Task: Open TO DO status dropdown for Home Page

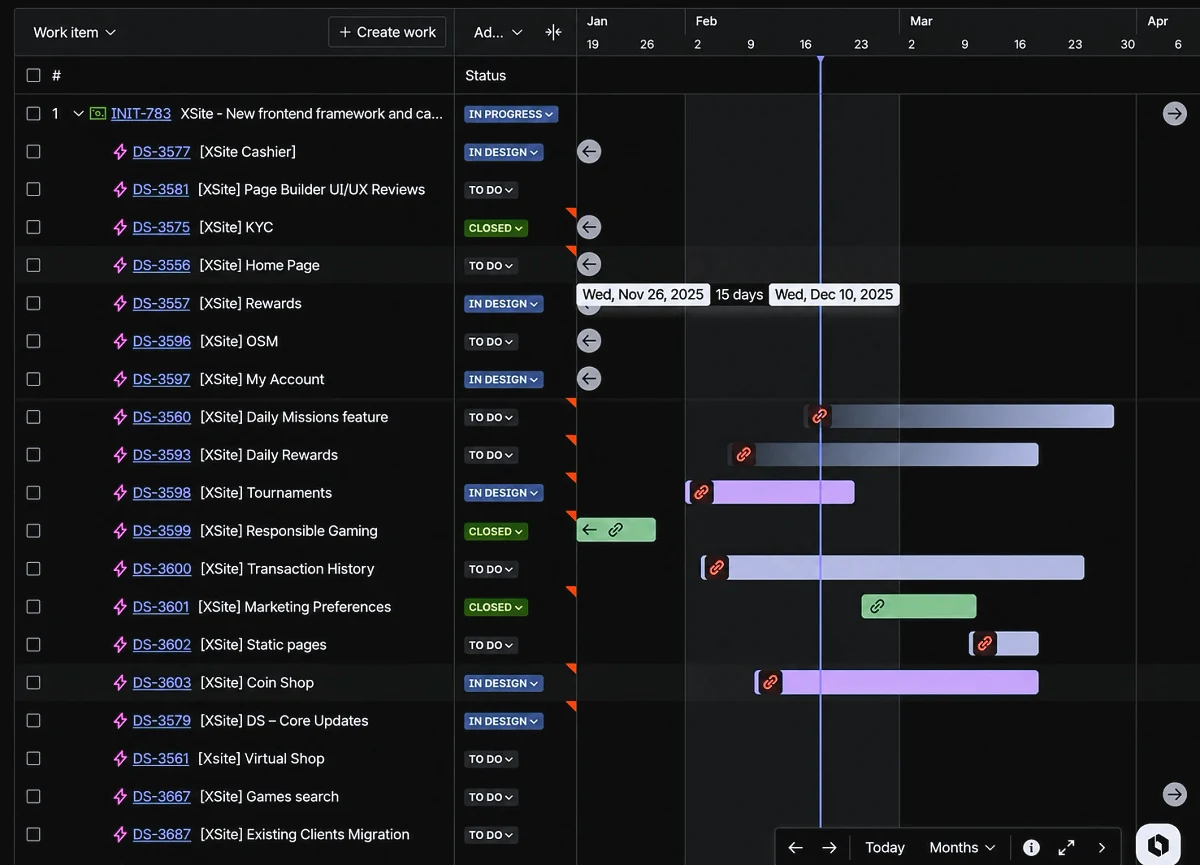Action: [x=491, y=266]
